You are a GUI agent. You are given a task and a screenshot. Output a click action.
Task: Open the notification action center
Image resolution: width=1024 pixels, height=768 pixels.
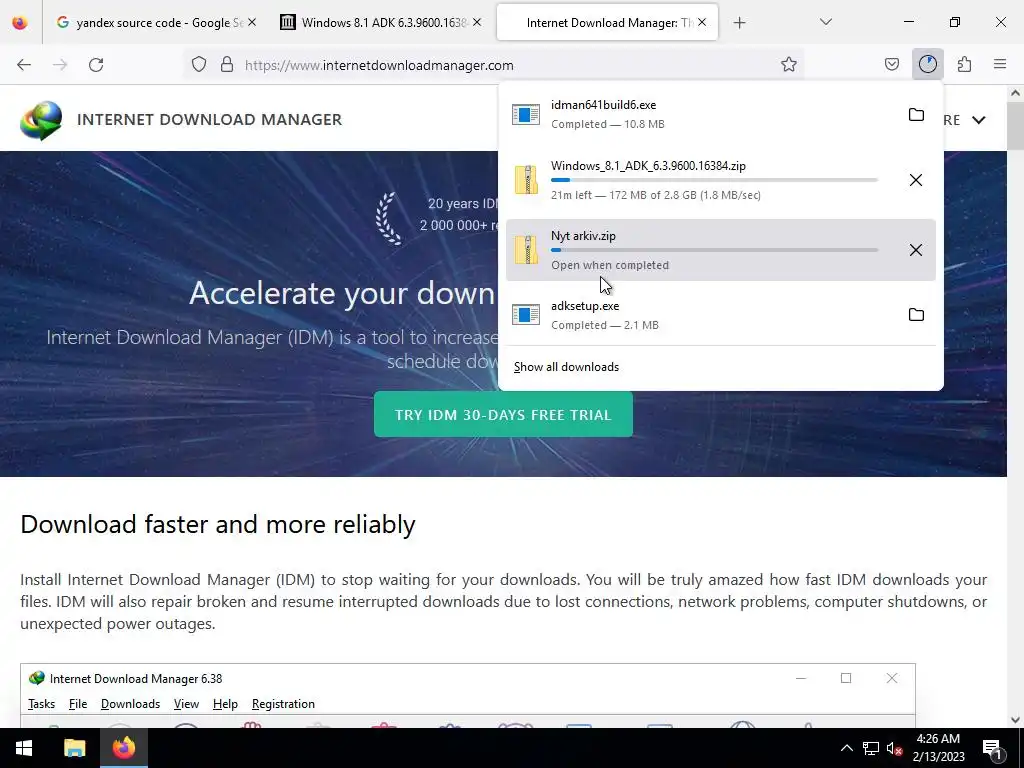(x=992, y=748)
